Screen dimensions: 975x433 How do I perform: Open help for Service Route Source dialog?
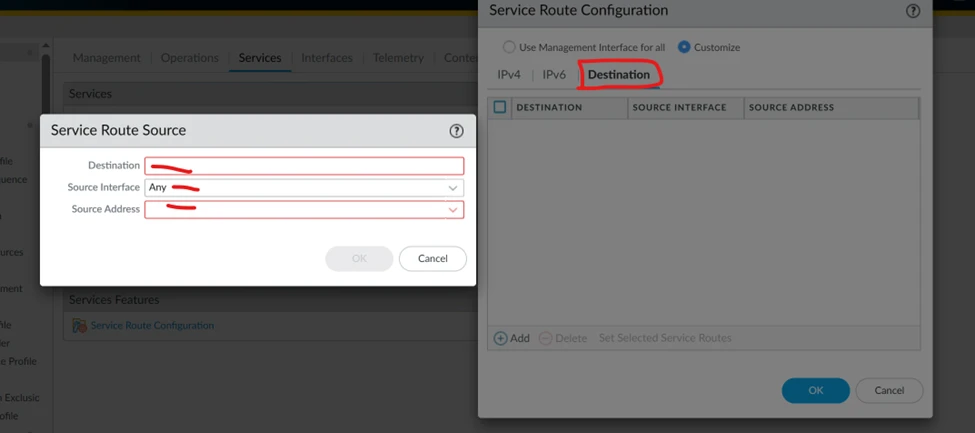coord(456,131)
